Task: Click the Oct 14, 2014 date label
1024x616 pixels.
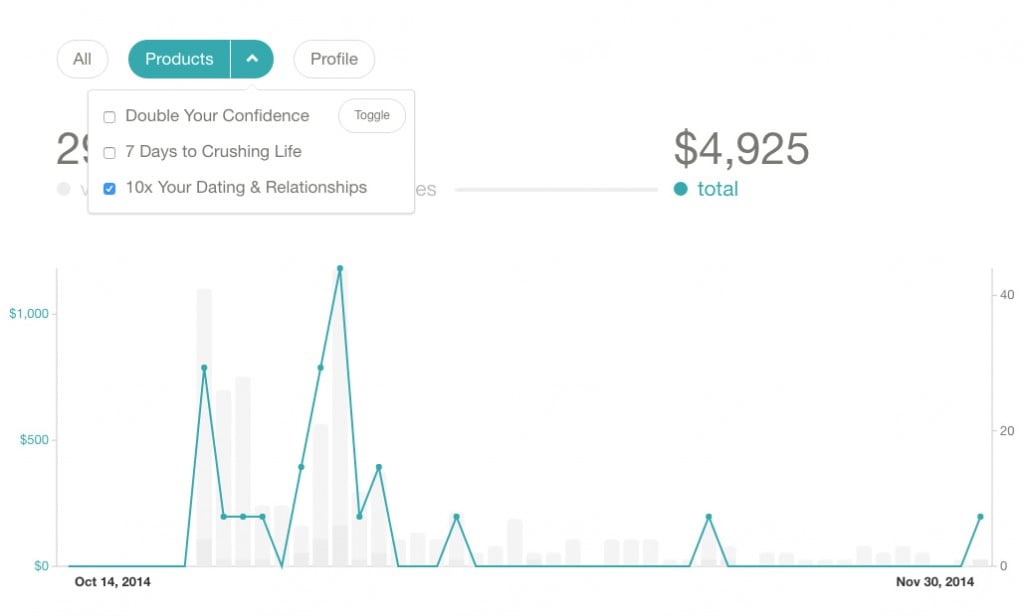Action: coord(112,581)
